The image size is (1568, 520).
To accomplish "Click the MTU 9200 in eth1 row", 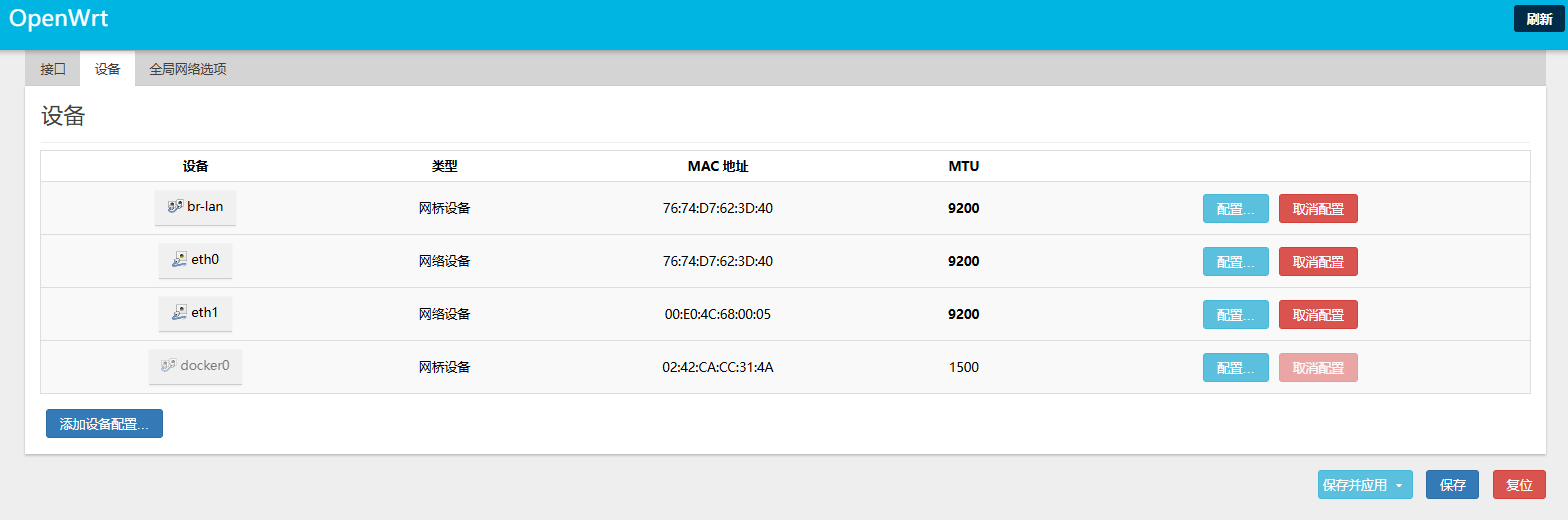I will click(x=964, y=314).
